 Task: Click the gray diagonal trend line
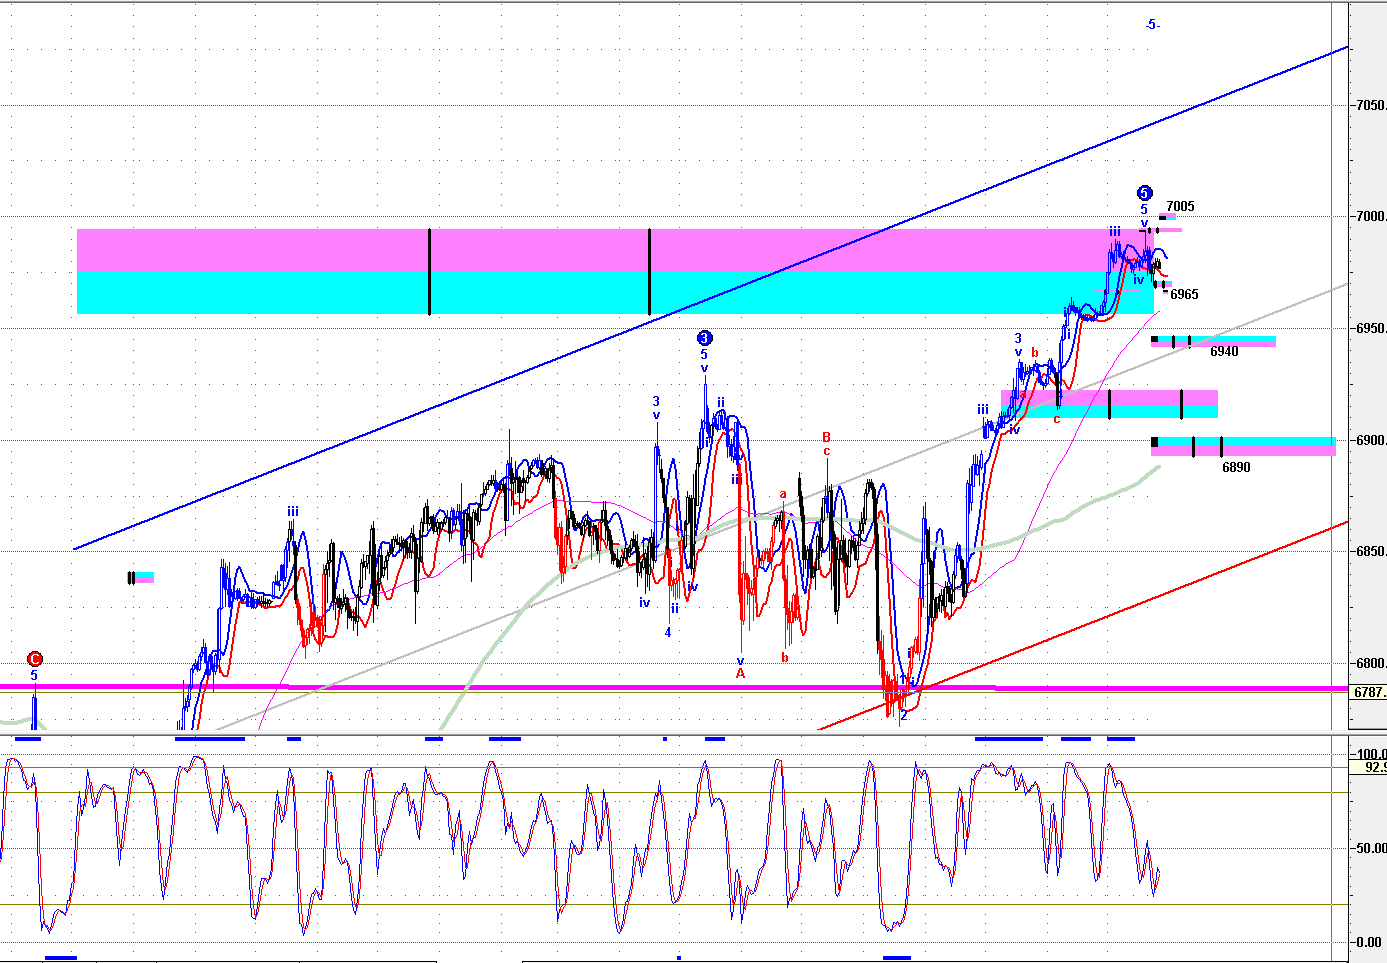tap(782, 508)
